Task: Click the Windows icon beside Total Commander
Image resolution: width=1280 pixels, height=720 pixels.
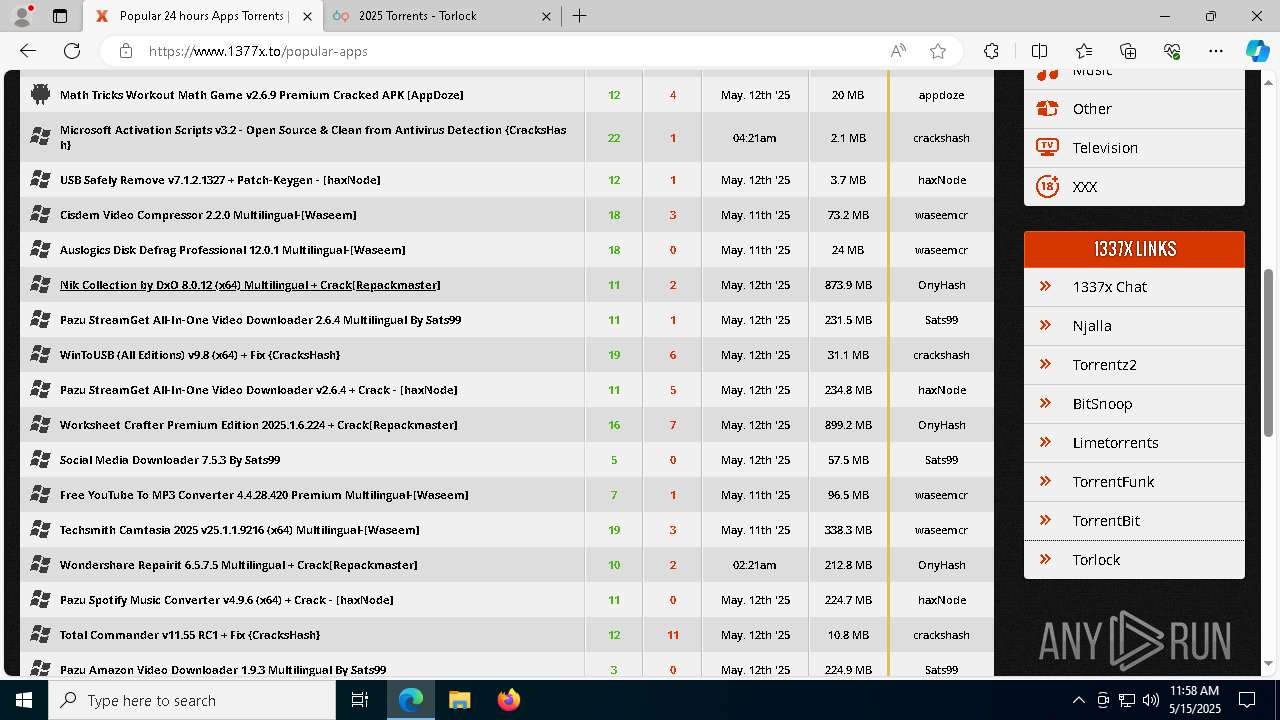Action: point(40,634)
